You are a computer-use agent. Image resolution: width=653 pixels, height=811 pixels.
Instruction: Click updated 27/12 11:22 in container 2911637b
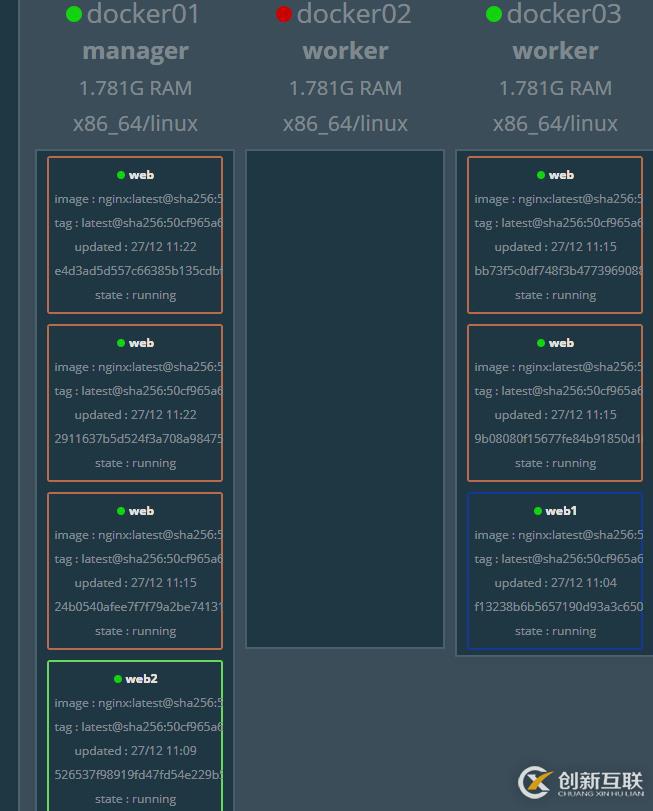click(135, 415)
